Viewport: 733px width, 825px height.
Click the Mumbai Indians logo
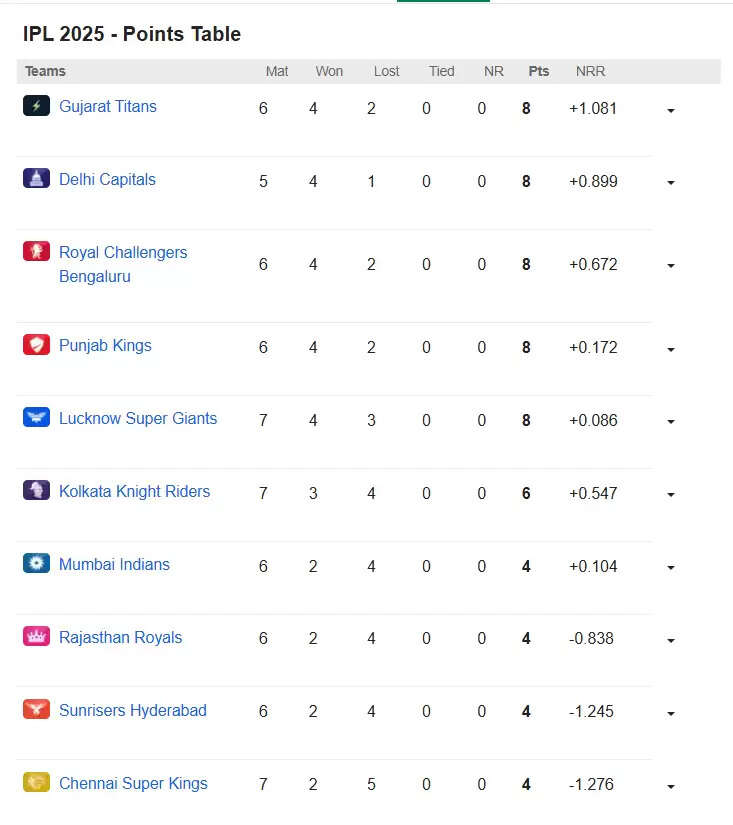tap(36, 564)
